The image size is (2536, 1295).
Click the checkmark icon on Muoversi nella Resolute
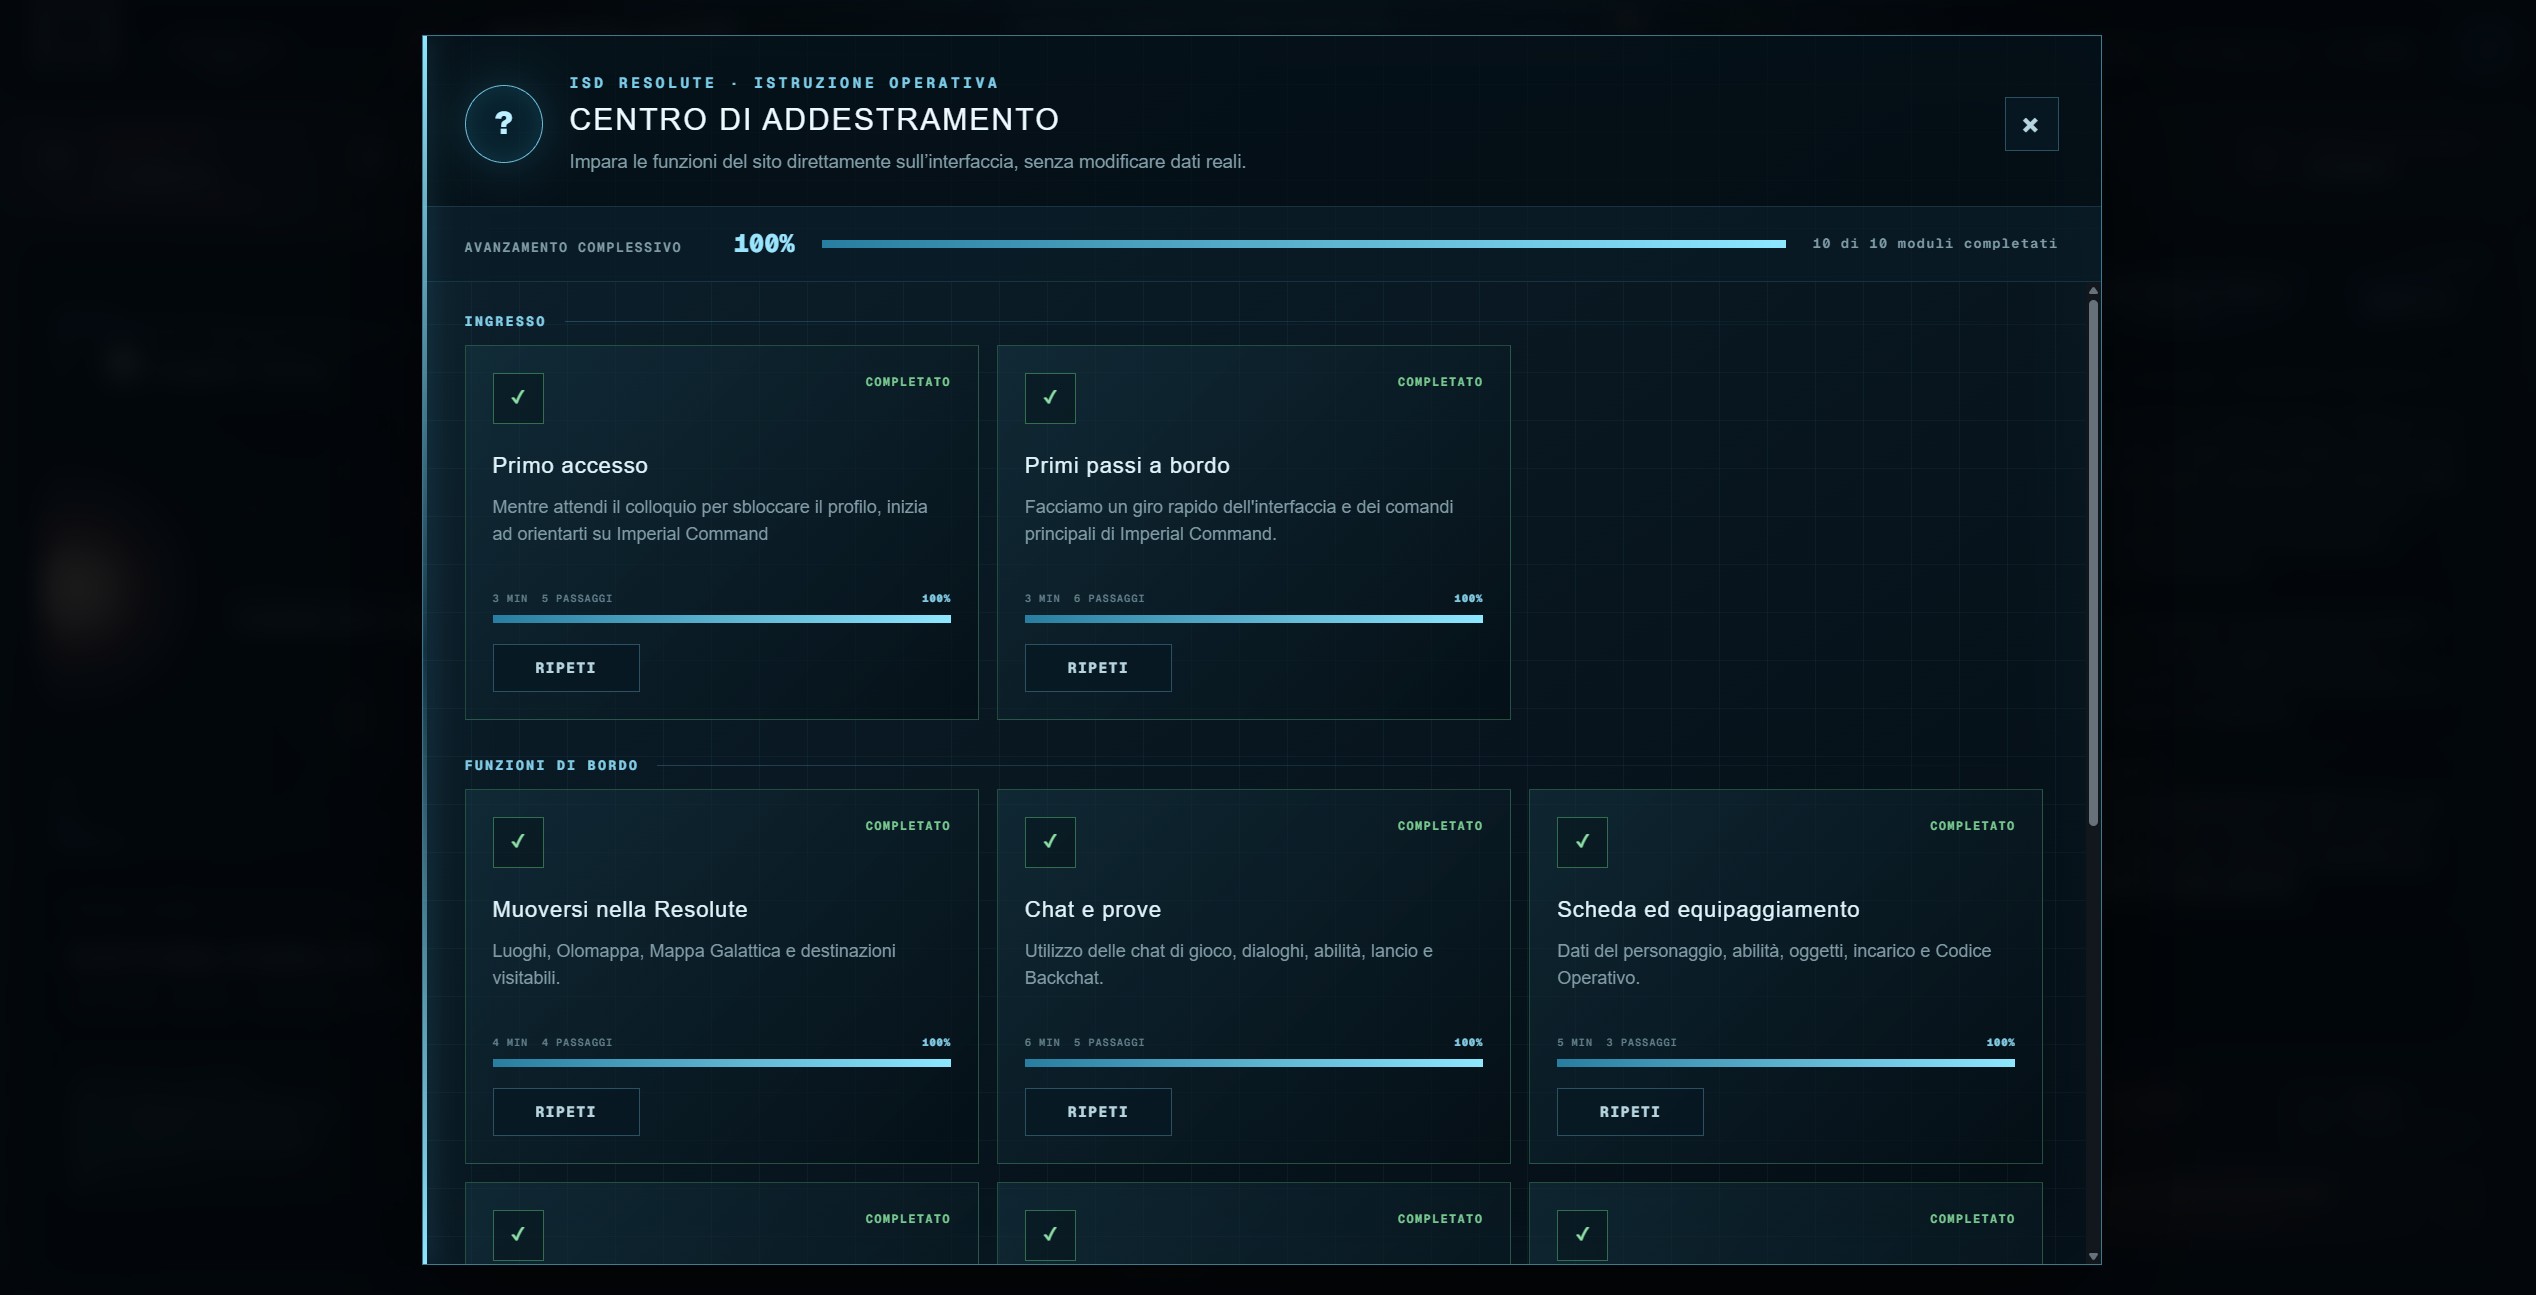coord(518,842)
